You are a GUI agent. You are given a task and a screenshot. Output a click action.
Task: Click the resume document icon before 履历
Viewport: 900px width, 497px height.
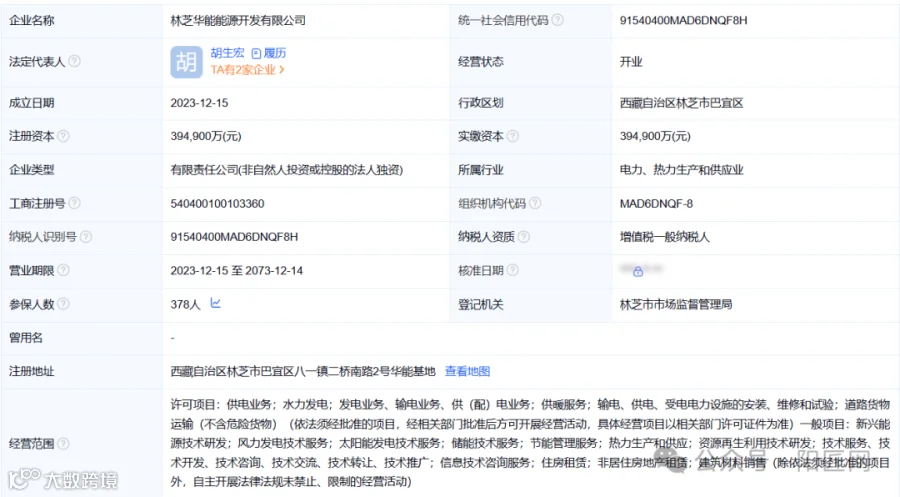point(256,53)
